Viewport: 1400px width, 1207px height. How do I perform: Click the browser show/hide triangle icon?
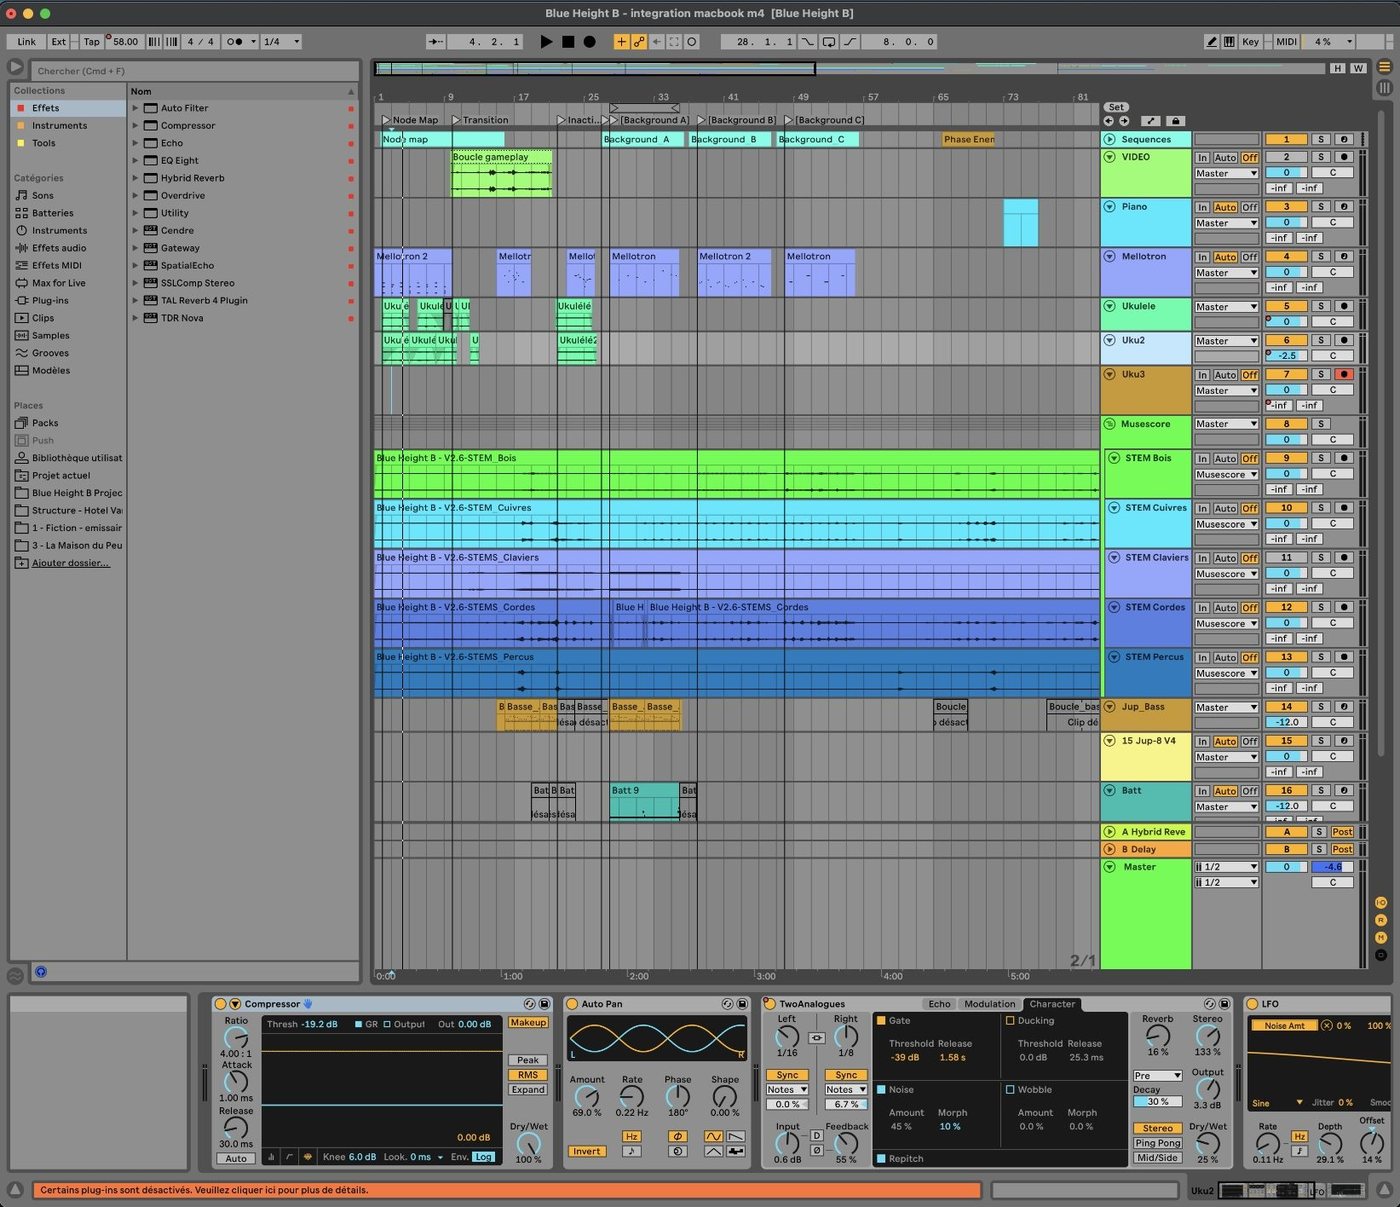16,67
